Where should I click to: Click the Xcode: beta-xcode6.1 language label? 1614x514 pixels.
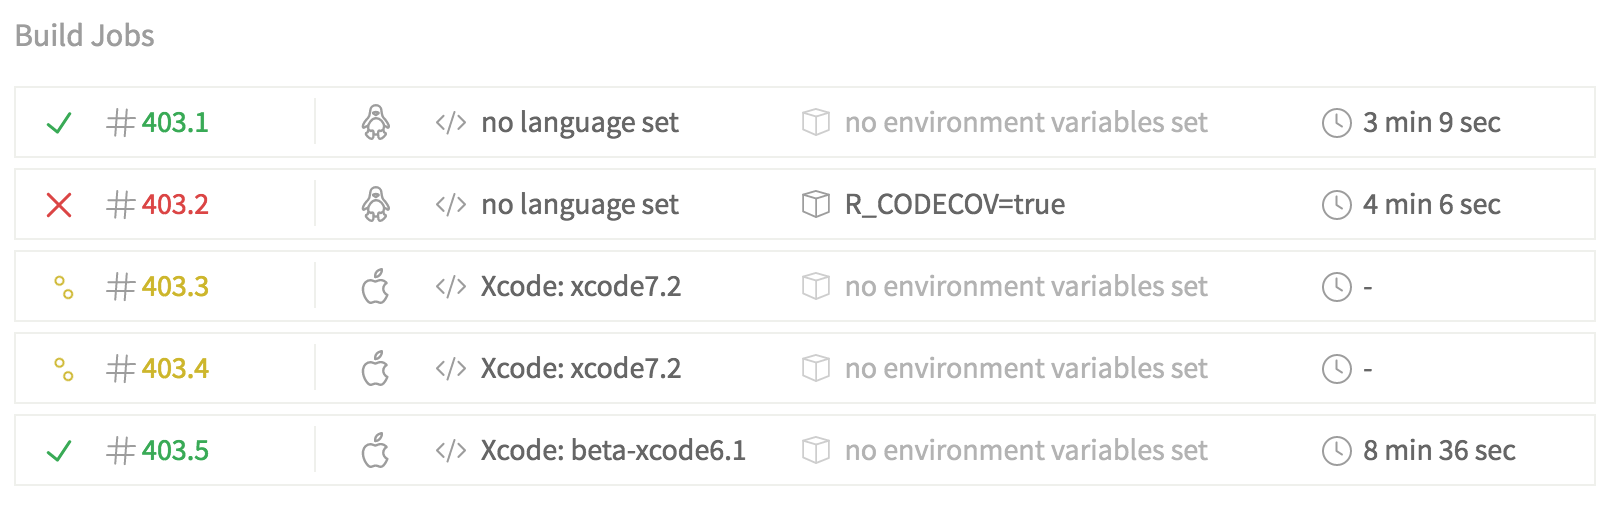tap(613, 451)
